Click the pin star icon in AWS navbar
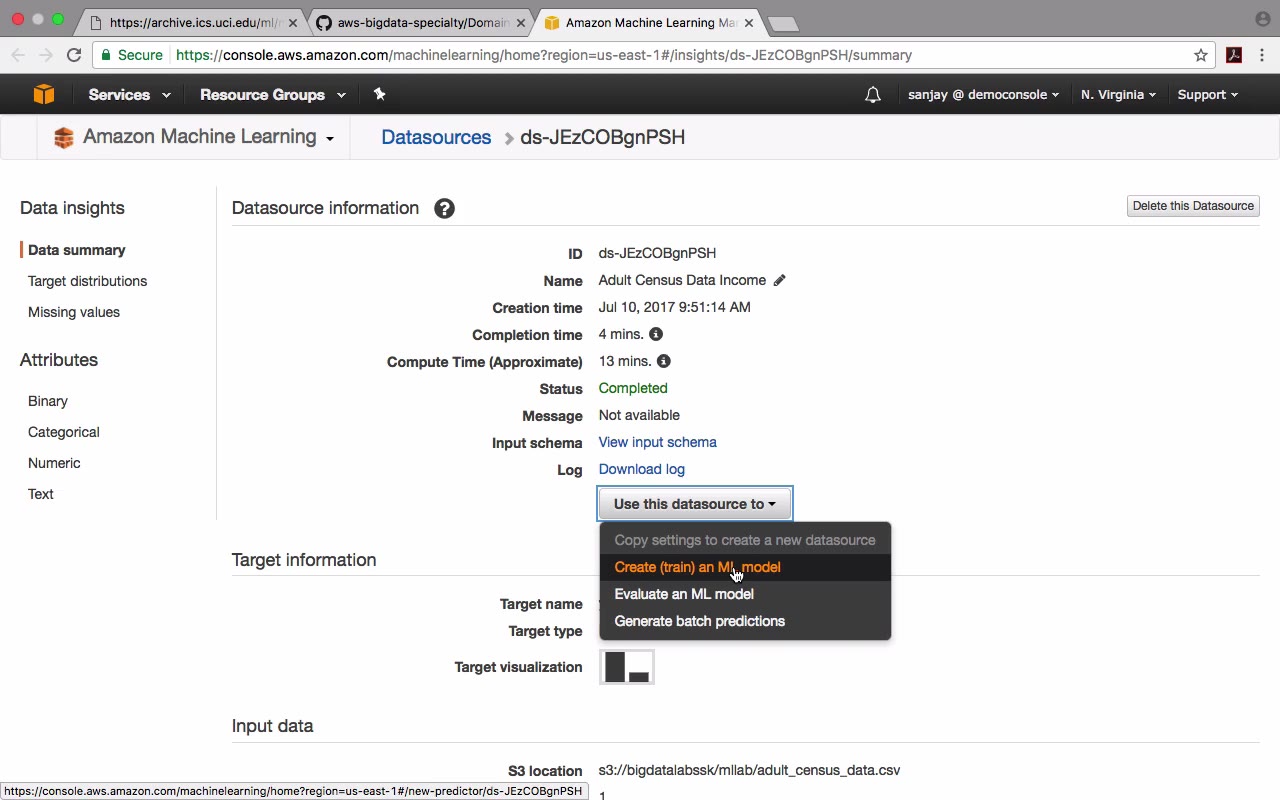 coord(379,94)
